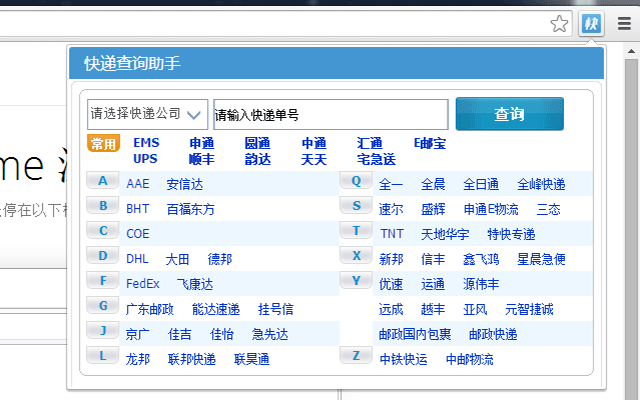The height and width of the screenshot is (400, 640).
Task: Click the letter Q index button
Action: pyautogui.click(x=356, y=180)
